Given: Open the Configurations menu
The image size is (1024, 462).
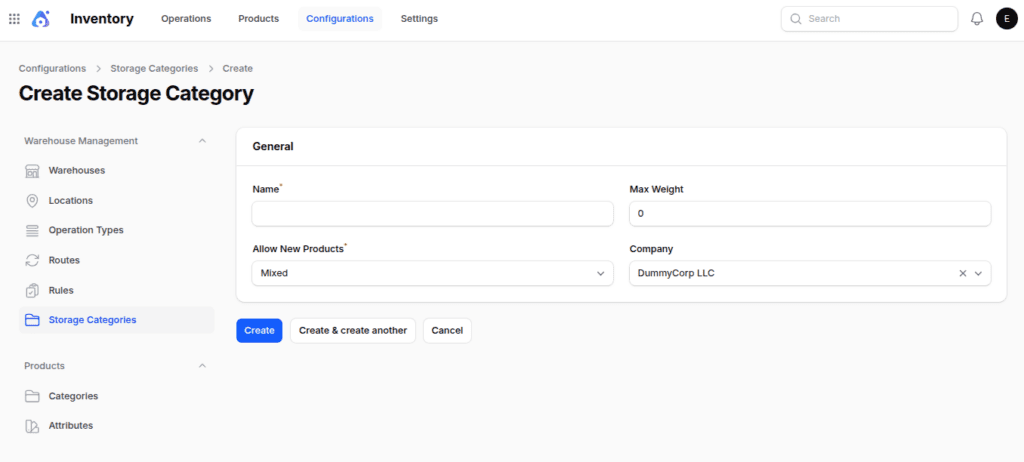Looking at the screenshot, I should [x=340, y=19].
